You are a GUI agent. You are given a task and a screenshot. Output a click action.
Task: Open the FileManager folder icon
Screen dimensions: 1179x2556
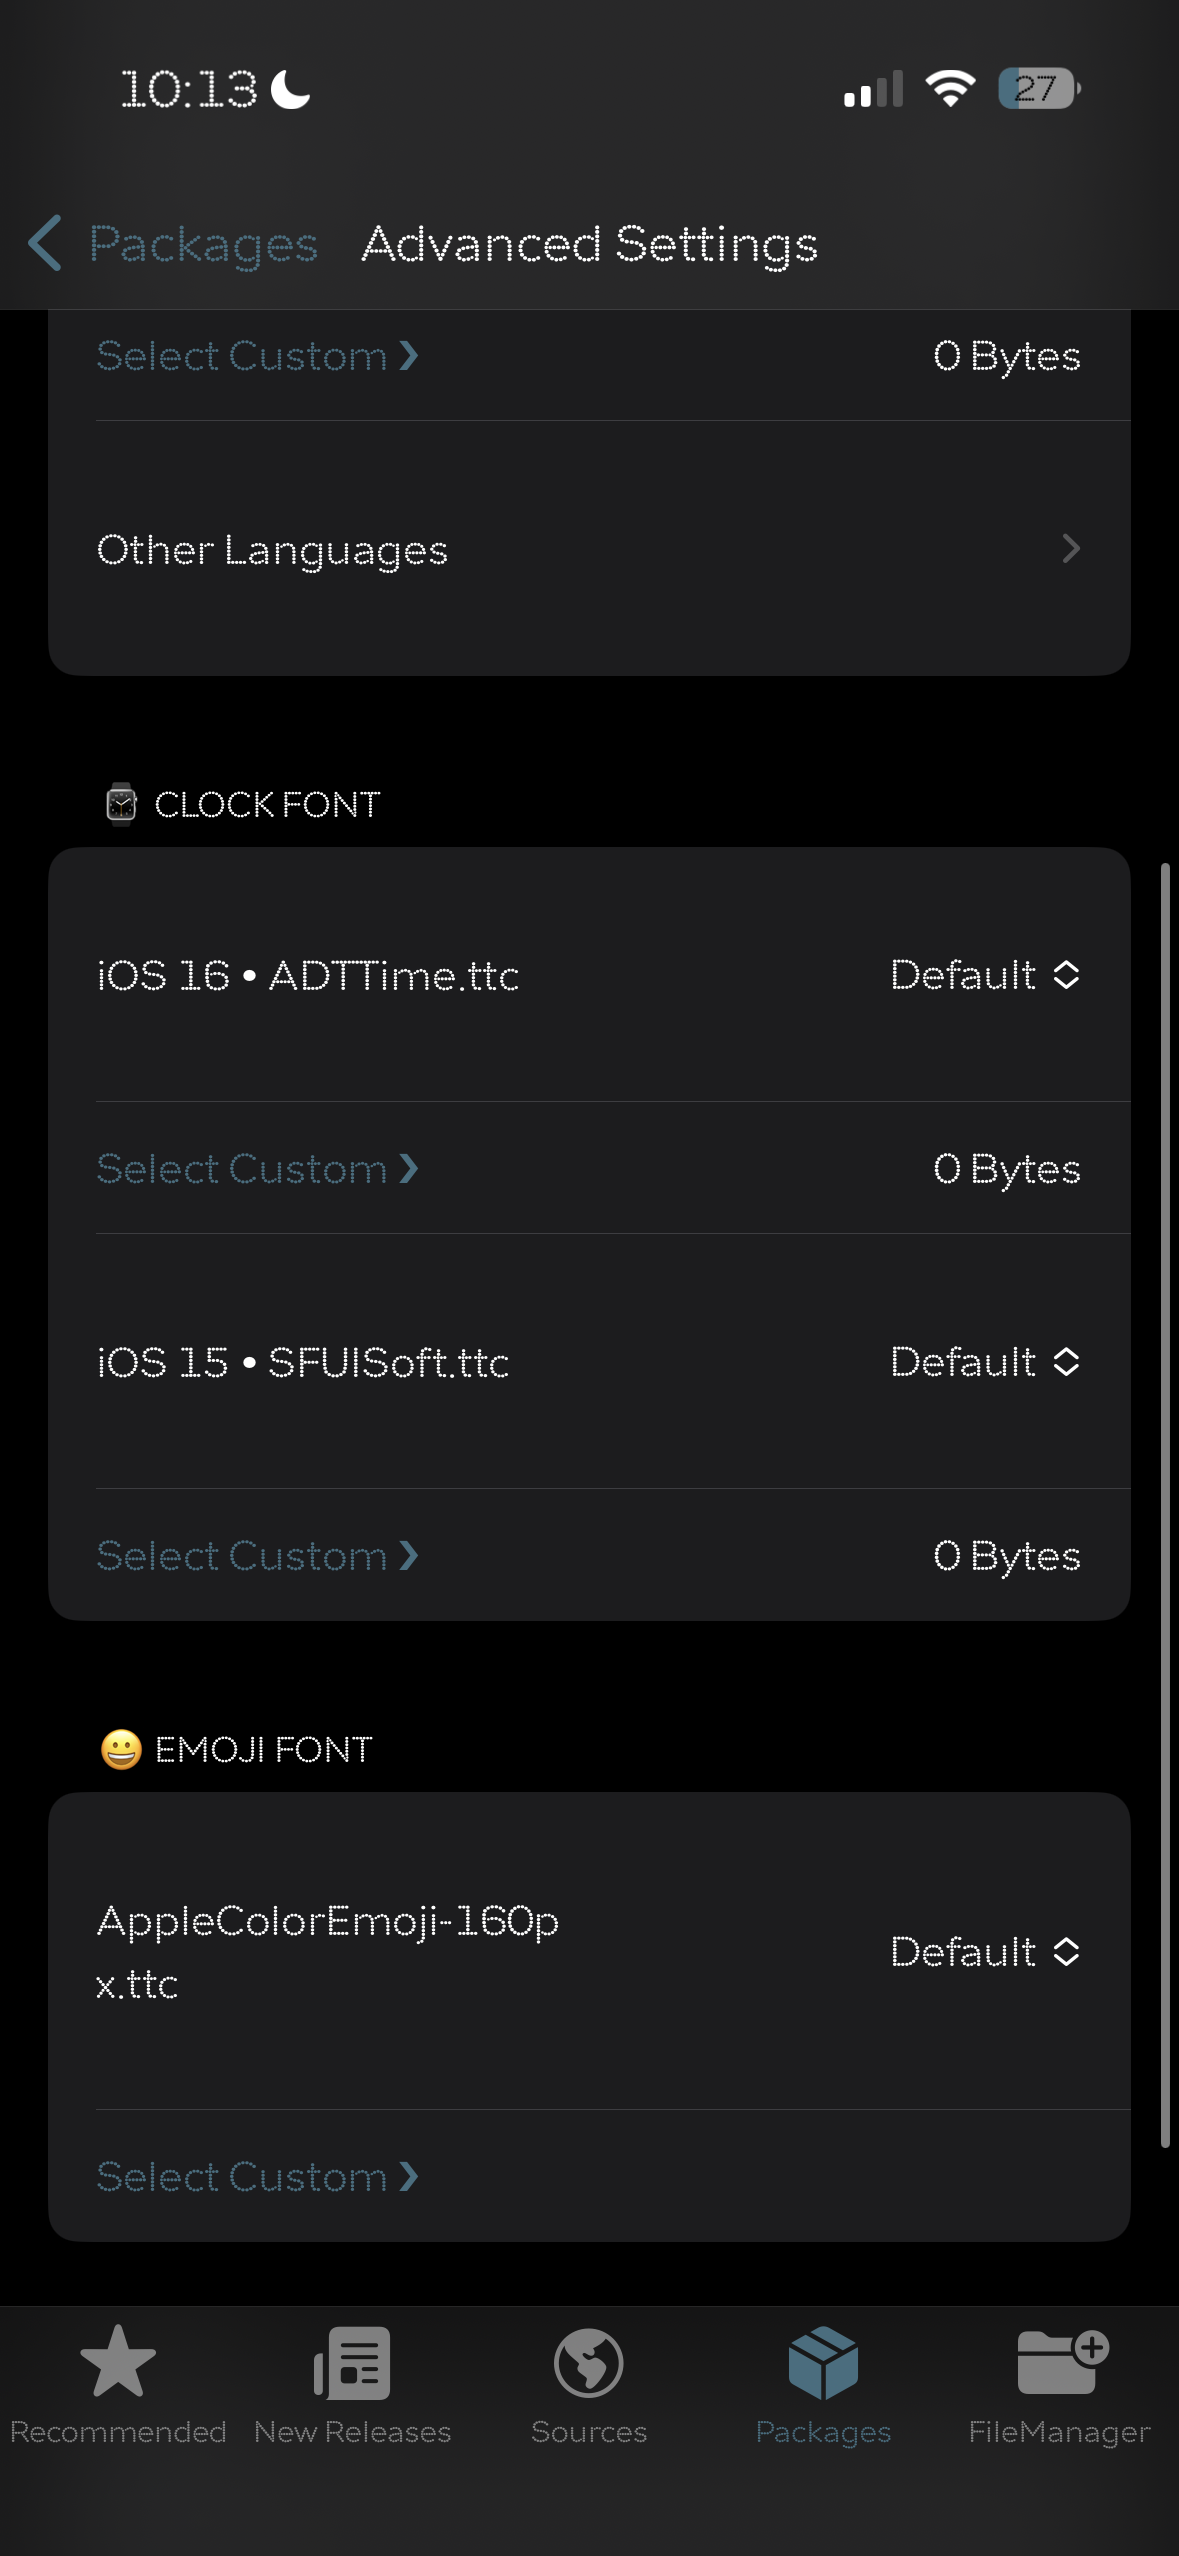pyautogui.click(x=1060, y=2362)
